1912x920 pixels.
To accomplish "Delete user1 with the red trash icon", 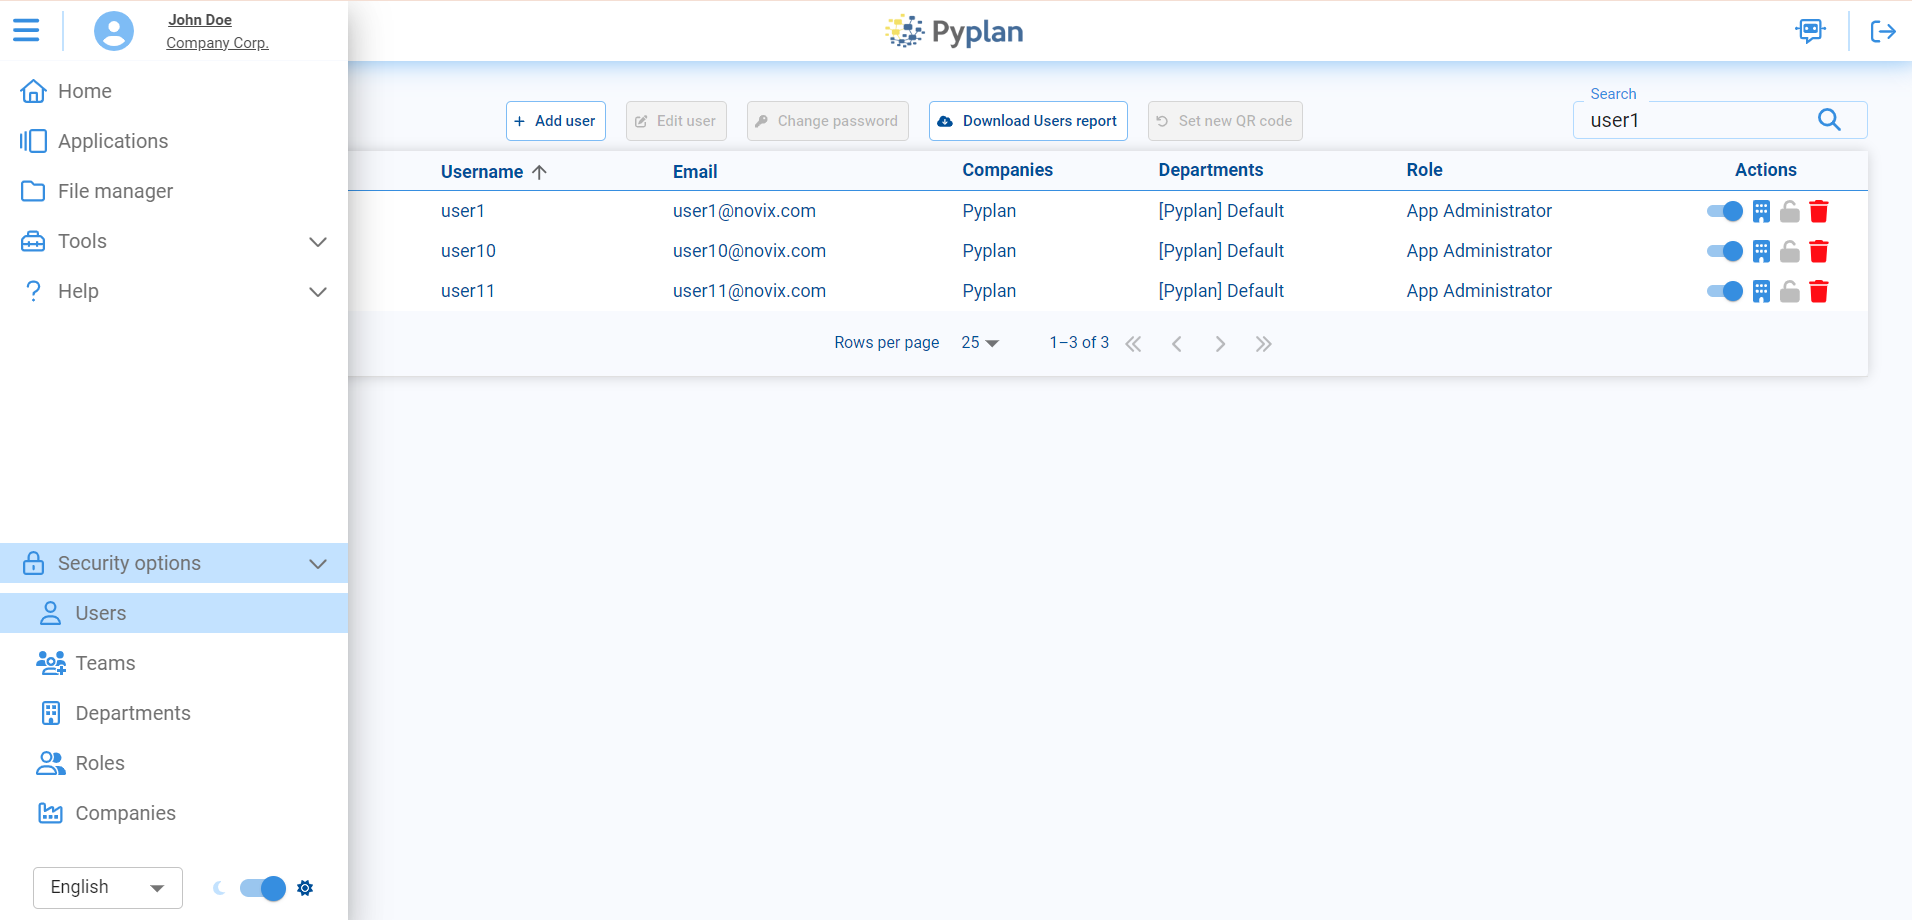I will coord(1819,211).
